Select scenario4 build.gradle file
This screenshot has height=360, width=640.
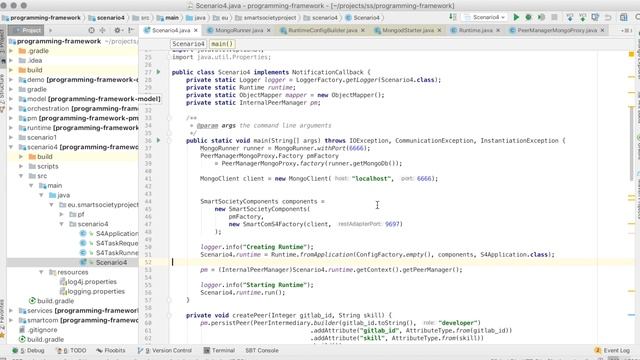tap(51, 301)
